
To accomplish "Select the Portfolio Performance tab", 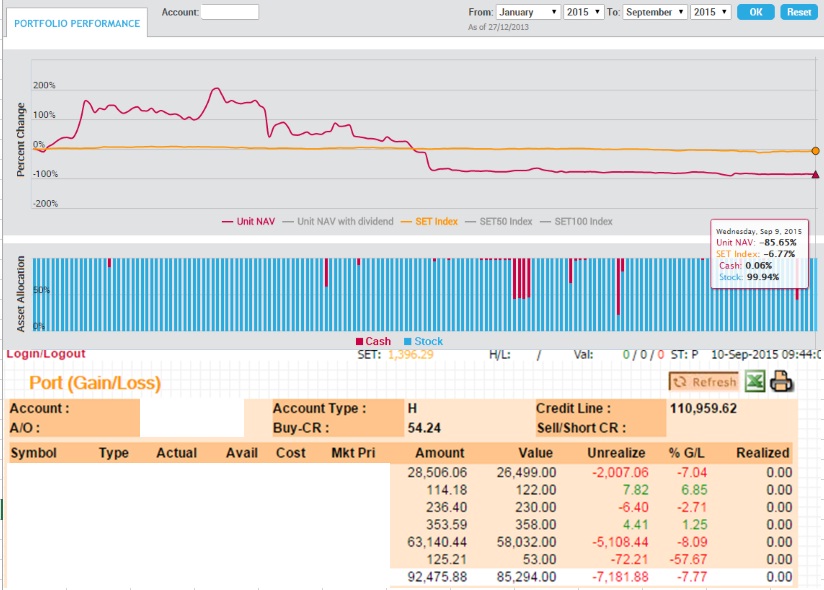I will [x=76, y=23].
